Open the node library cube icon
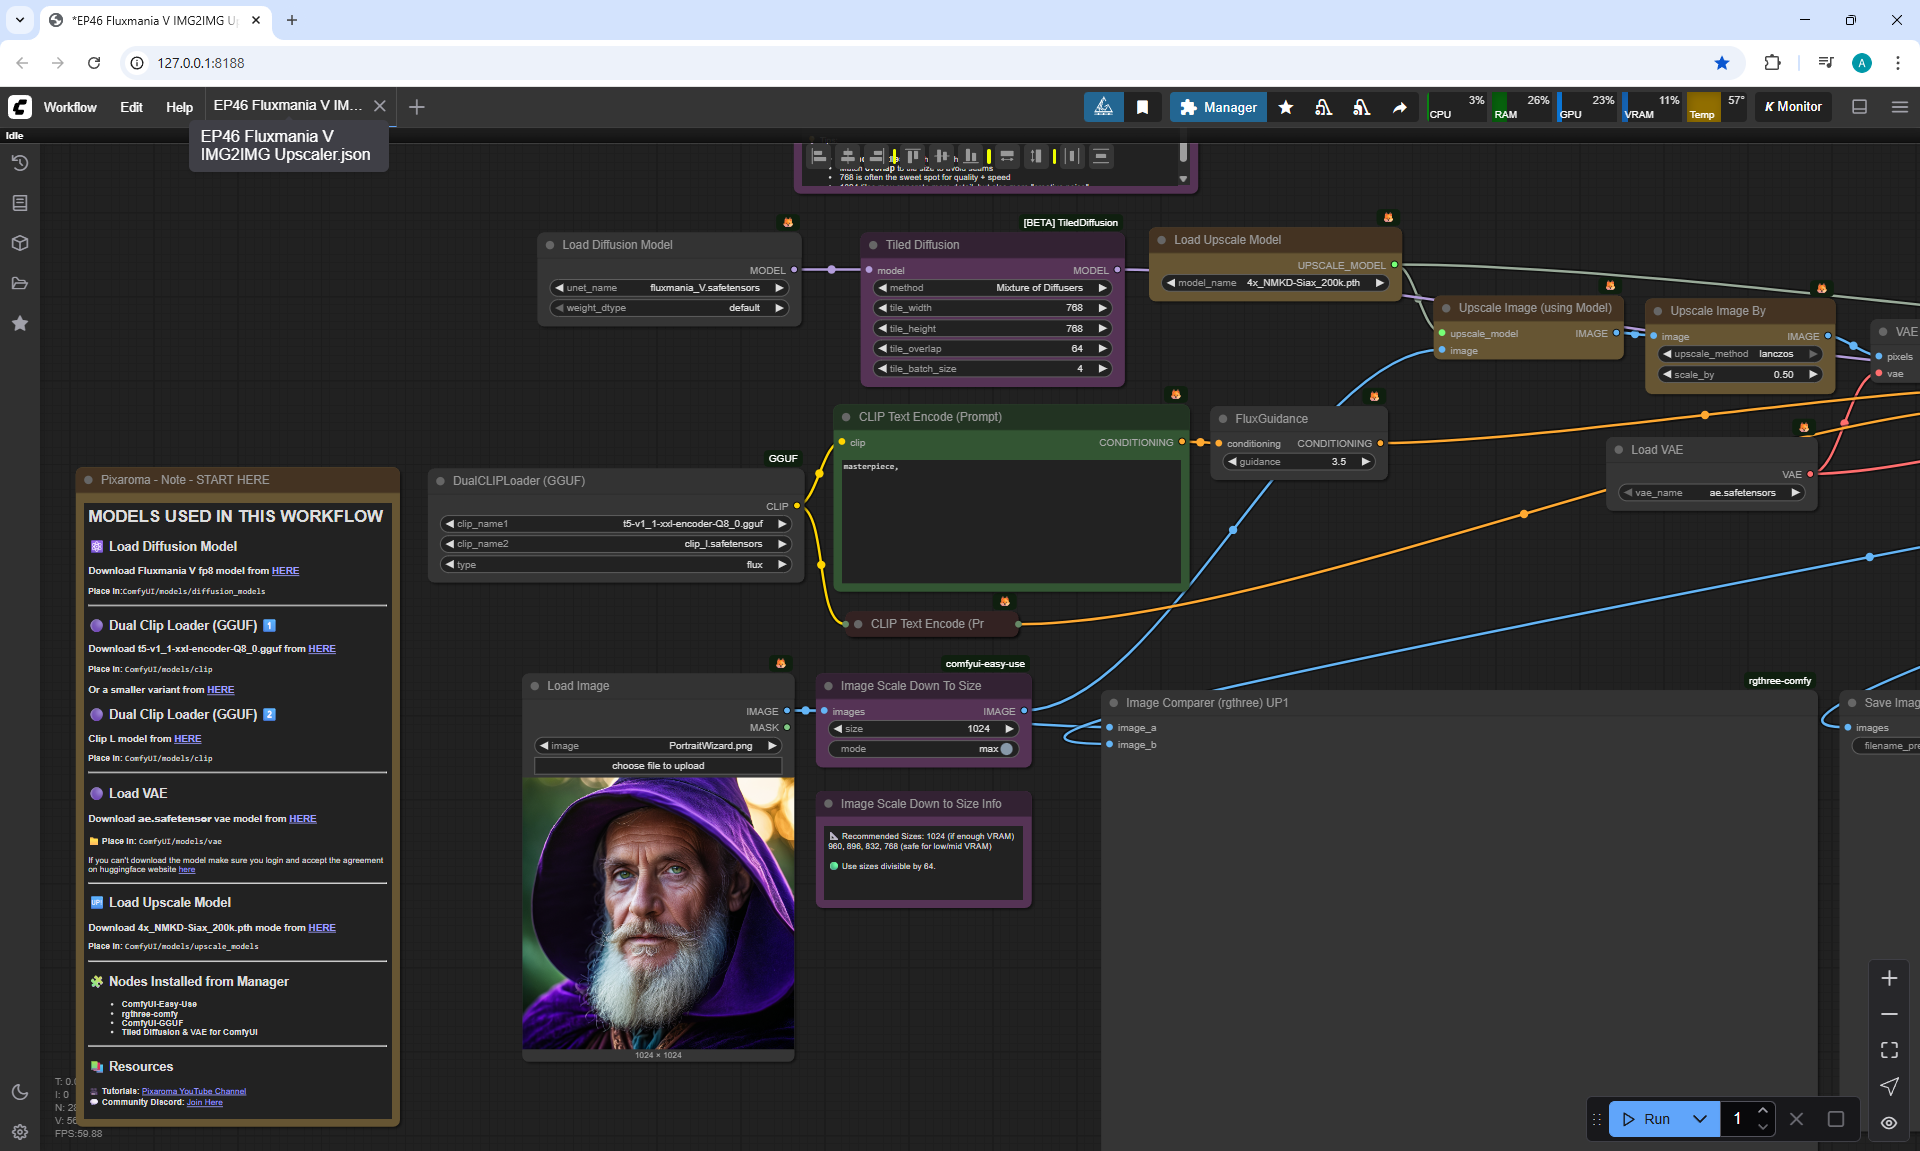 point(20,243)
